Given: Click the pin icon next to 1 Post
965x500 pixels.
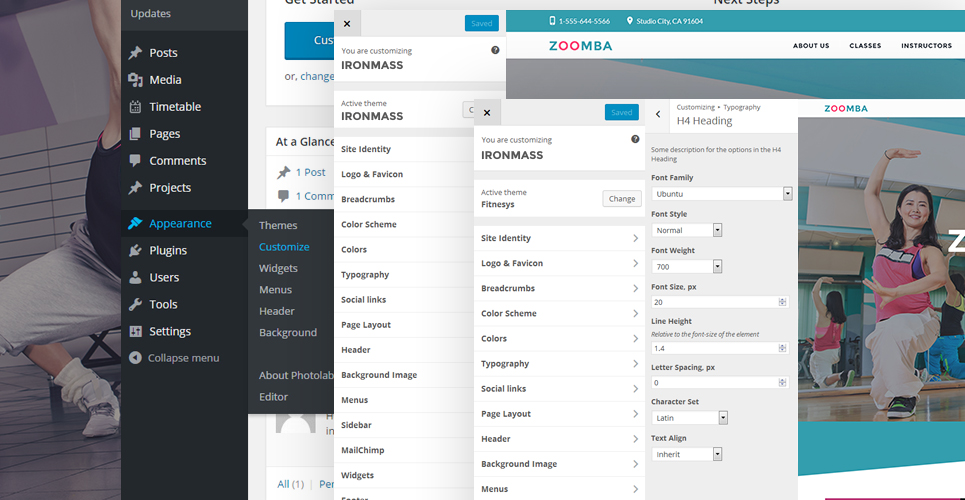Looking at the screenshot, I should point(284,173).
